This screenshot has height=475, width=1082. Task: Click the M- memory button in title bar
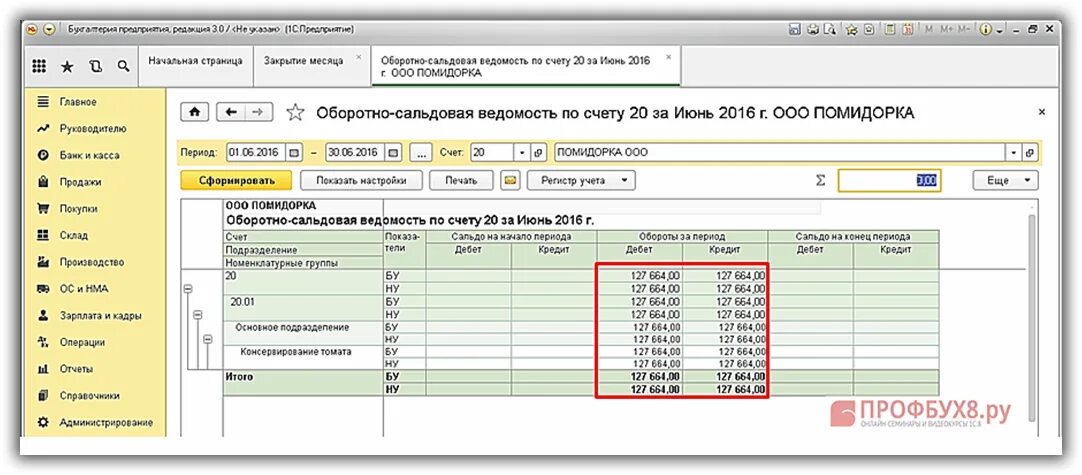coord(964,29)
